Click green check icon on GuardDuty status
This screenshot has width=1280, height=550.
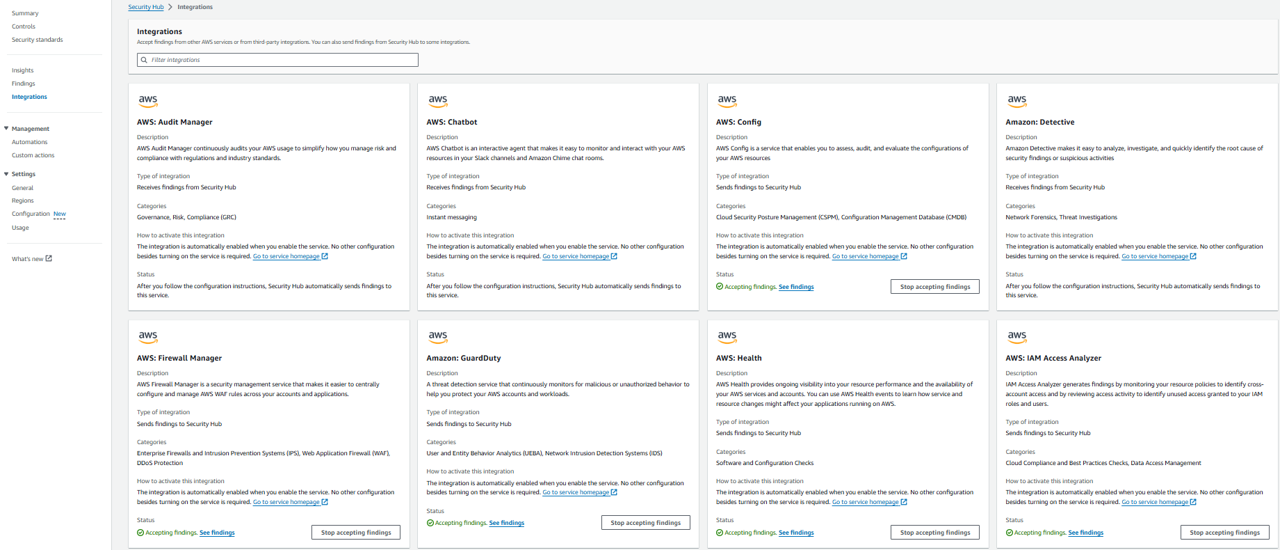click(x=430, y=523)
